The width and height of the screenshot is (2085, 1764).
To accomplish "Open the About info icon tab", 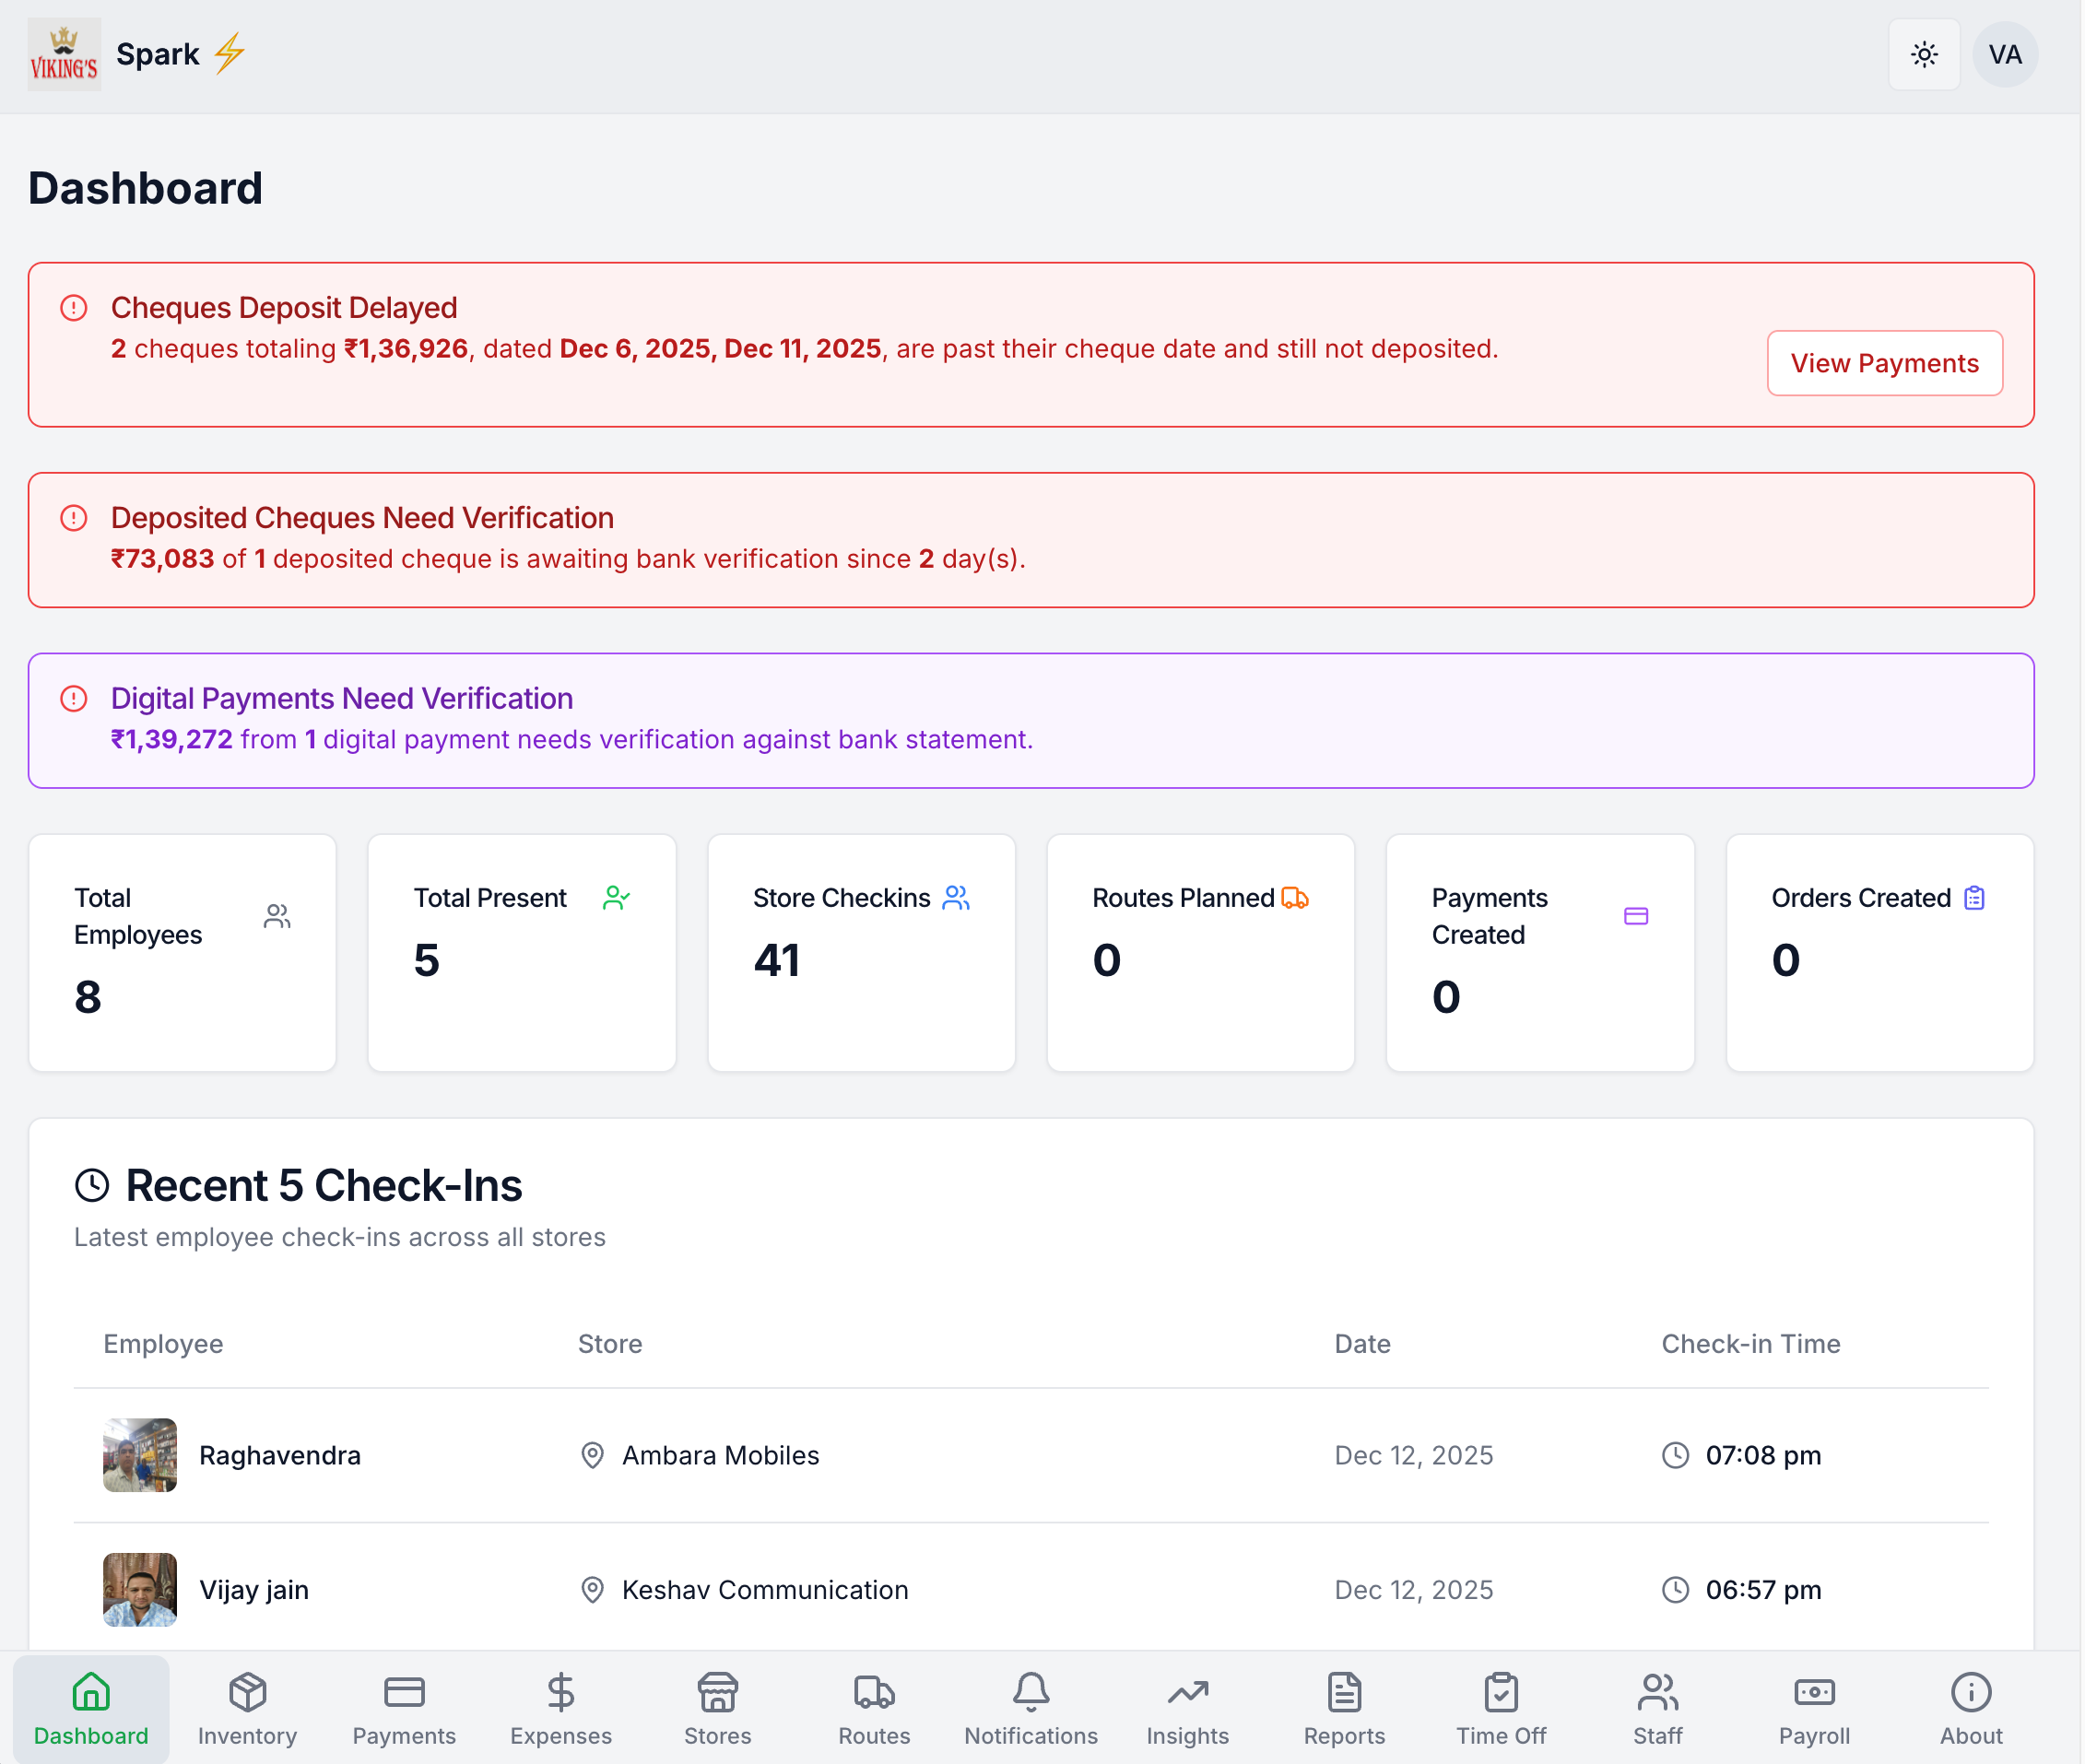I will click(1970, 1708).
